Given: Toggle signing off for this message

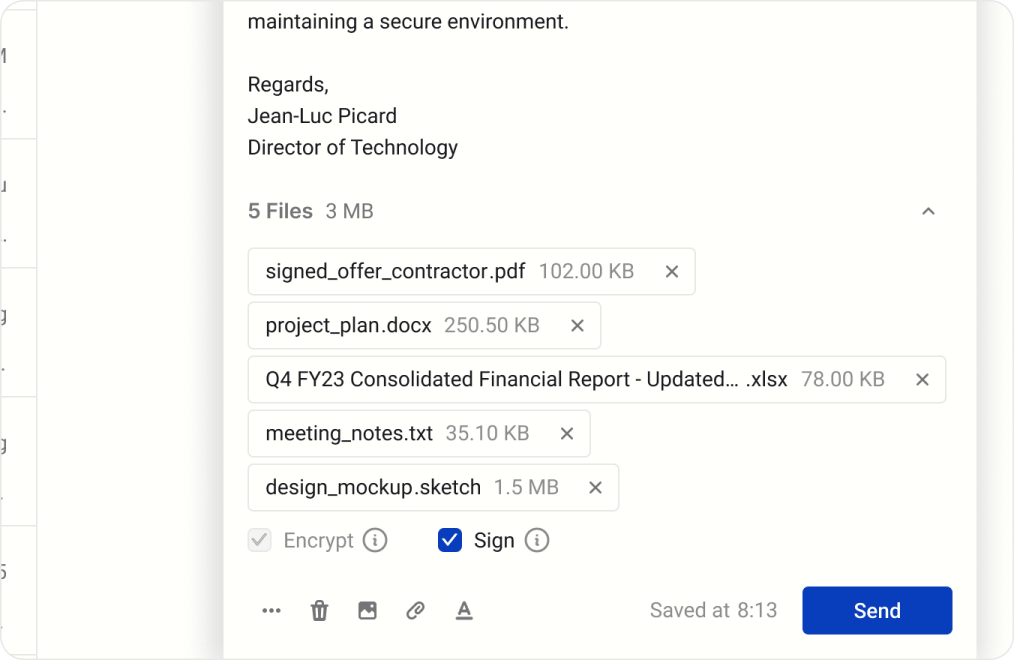Looking at the screenshot, I should [x=449, y=540].
